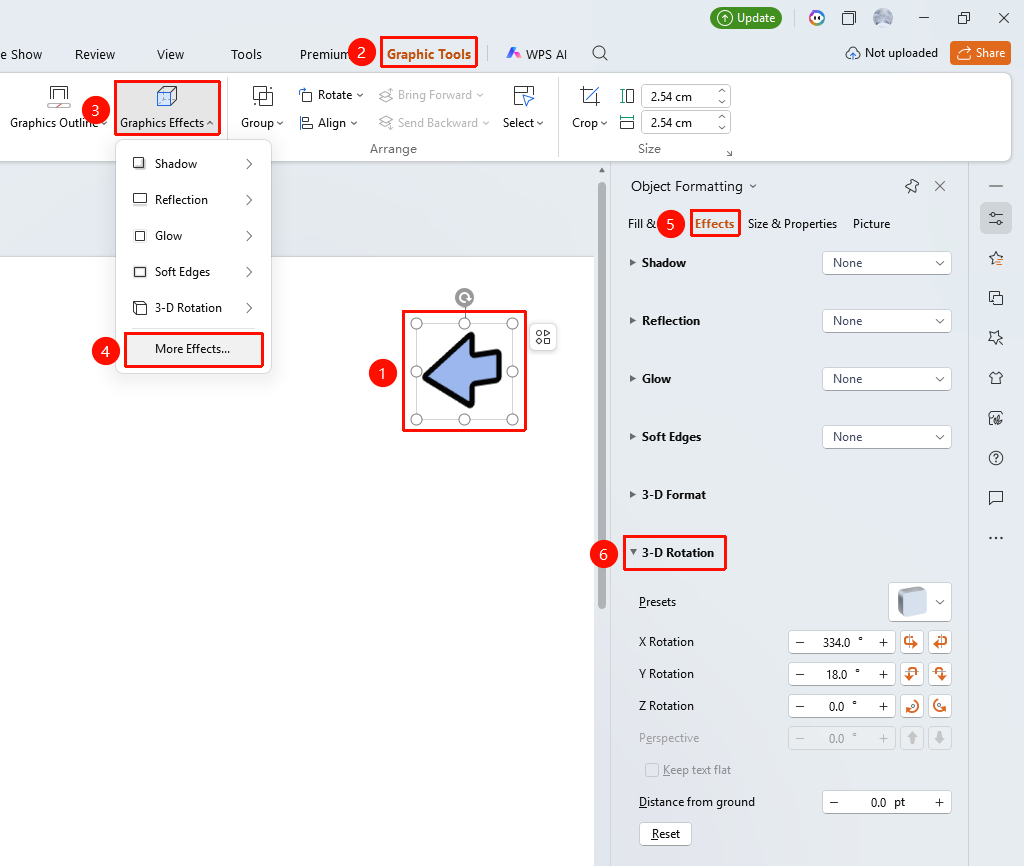Click the X Rotation value field

pyautogui.click(x=841, y=642)
